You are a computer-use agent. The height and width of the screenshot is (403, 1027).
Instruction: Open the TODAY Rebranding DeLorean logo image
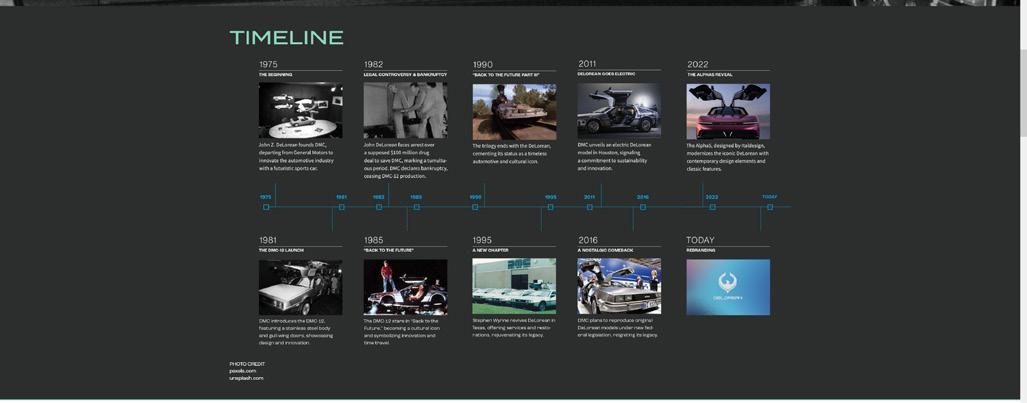tap(728, 287)
